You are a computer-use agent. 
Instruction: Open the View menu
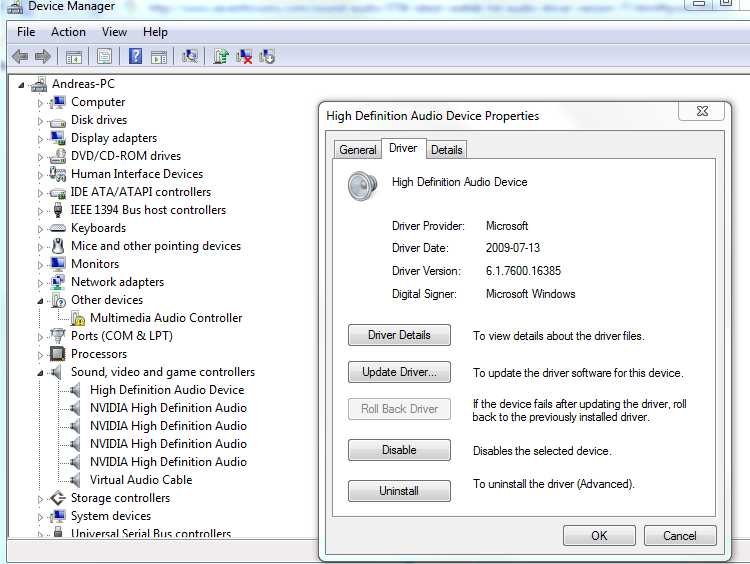point(114,32)
